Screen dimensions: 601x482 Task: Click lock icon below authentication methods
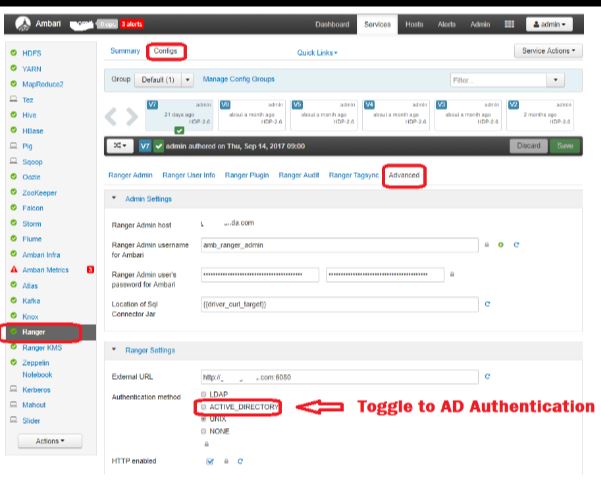(207, 444)
